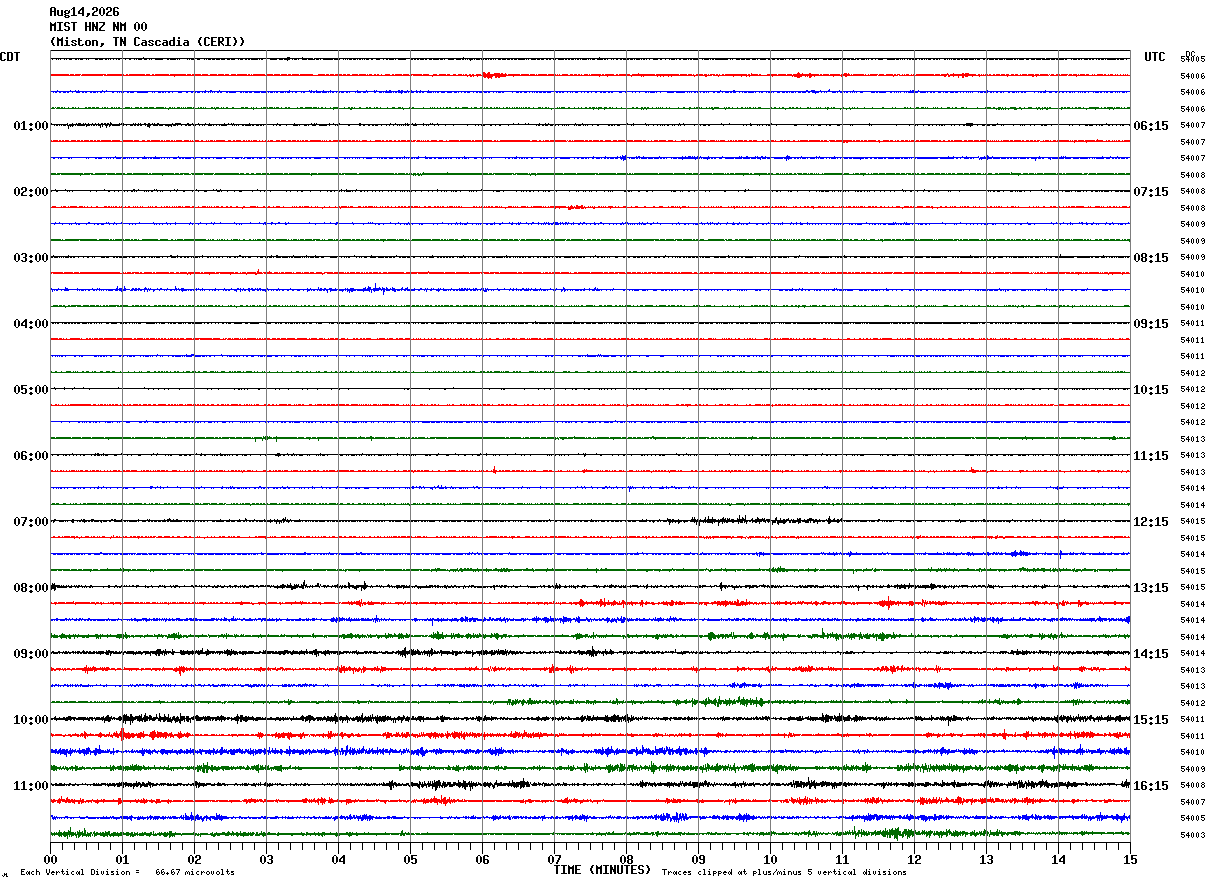
Task: Click the 15:15 UTC time label
Action: pyautogui.click(x=1150, y=720)
